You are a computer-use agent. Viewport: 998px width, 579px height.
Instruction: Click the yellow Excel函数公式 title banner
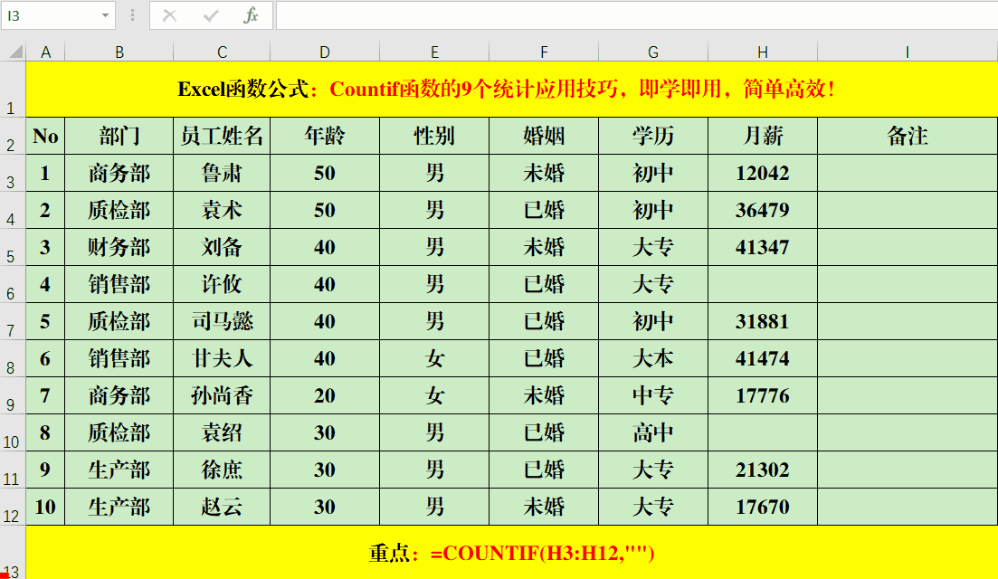coord(500,90)
